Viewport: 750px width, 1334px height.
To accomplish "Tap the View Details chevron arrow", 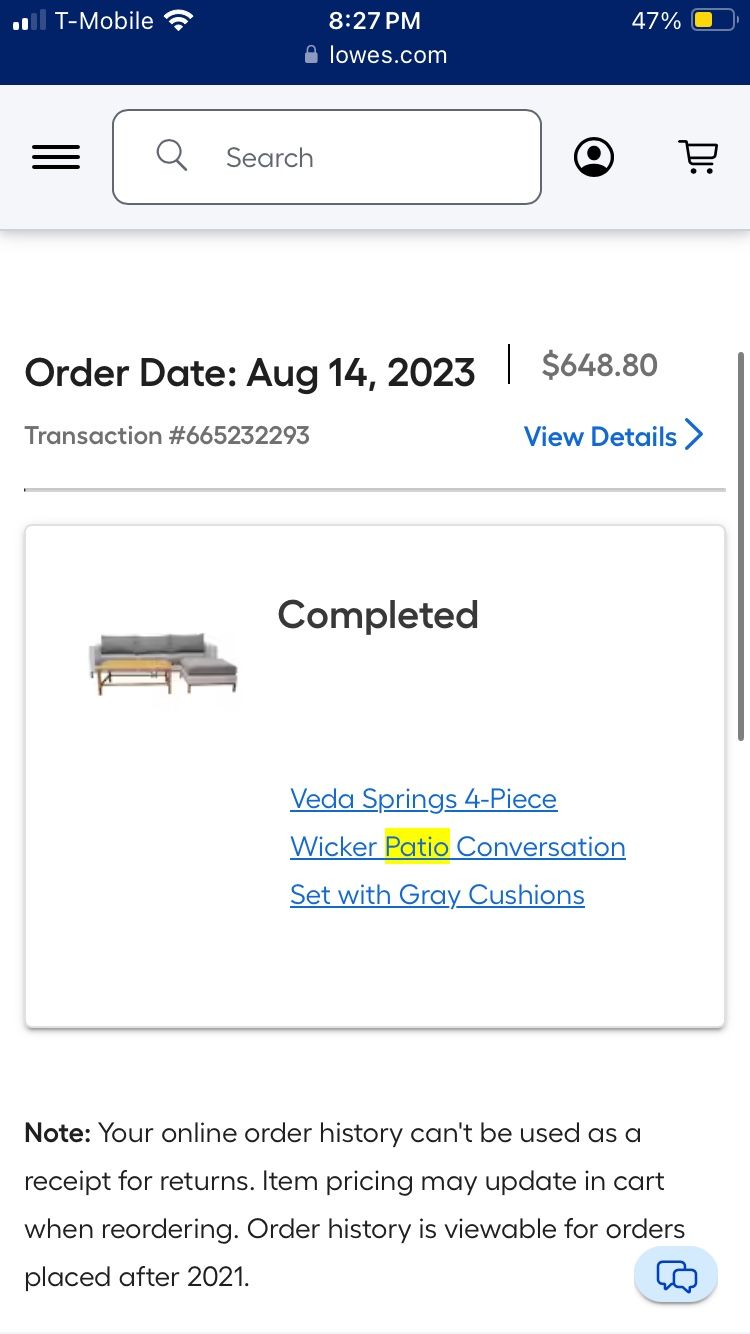I will click(x=694, y=435).
